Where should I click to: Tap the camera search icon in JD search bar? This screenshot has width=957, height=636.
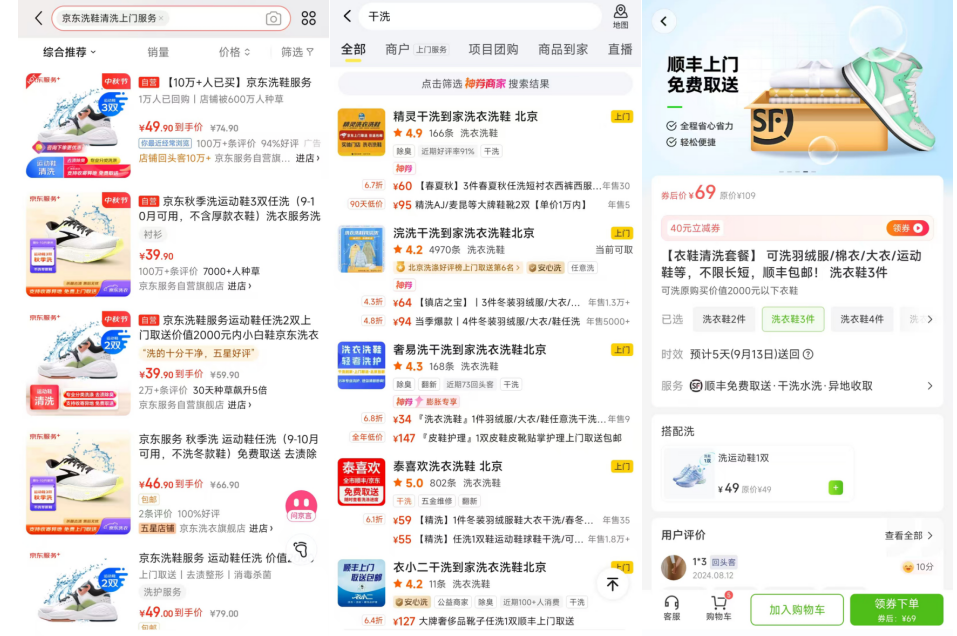click(273, 18)
